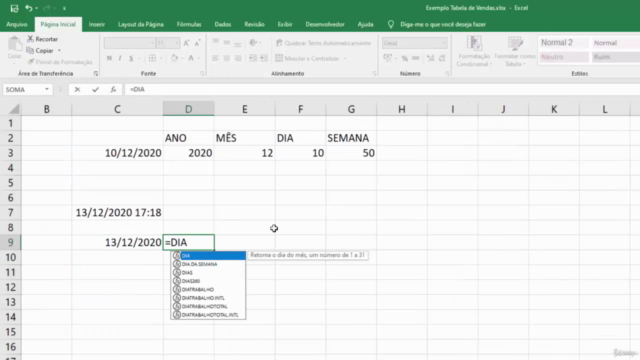Image resolution: width=640 pixels, height=360 pixels.
Task: Open the number format Geral dropdown
Action: (415, 43)
